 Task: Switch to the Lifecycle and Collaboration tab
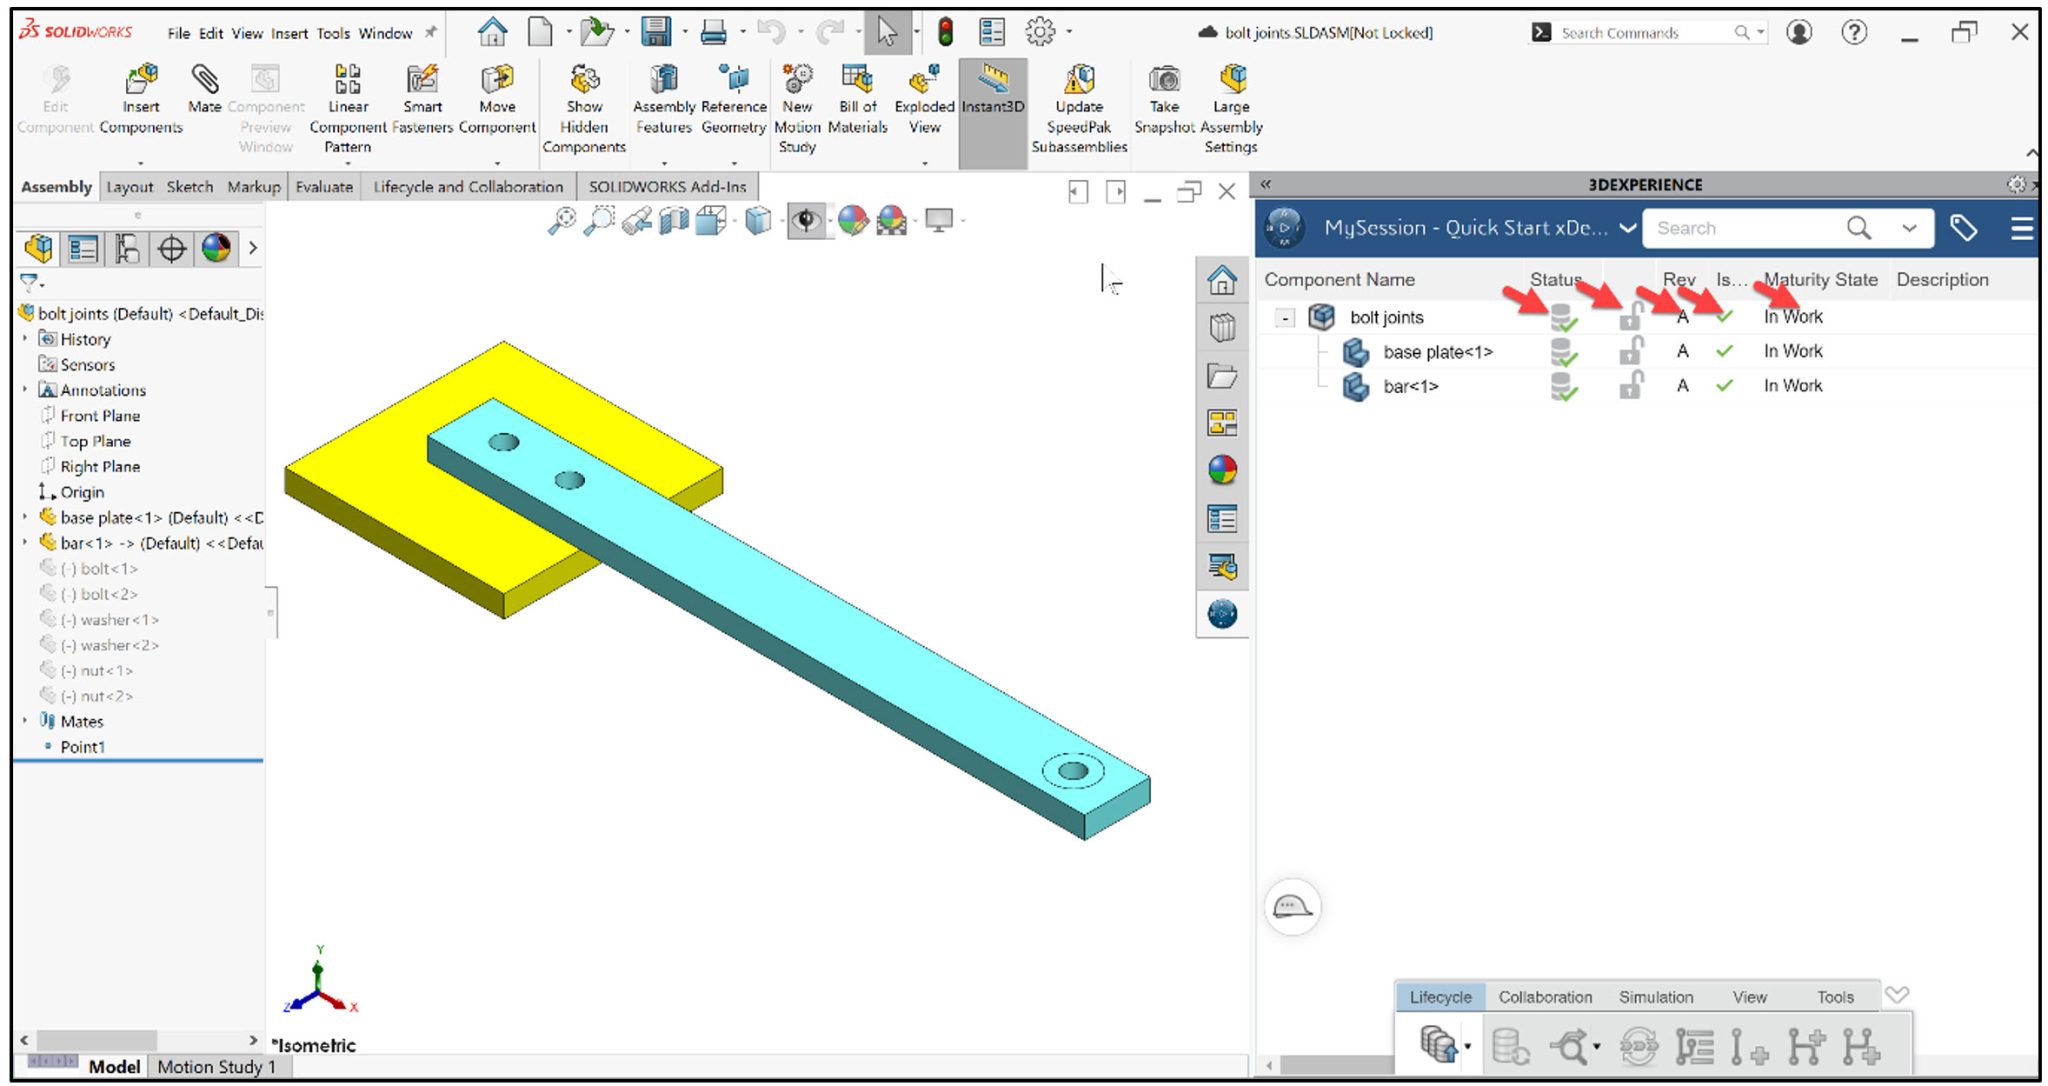[x=467, y=186]
